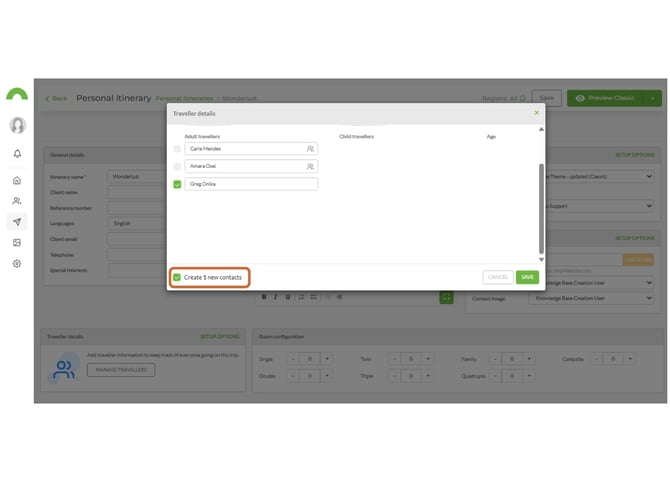Click the Save button in the page header
The width and height of the screenshot is (670, 482).
tap(547, 98)
